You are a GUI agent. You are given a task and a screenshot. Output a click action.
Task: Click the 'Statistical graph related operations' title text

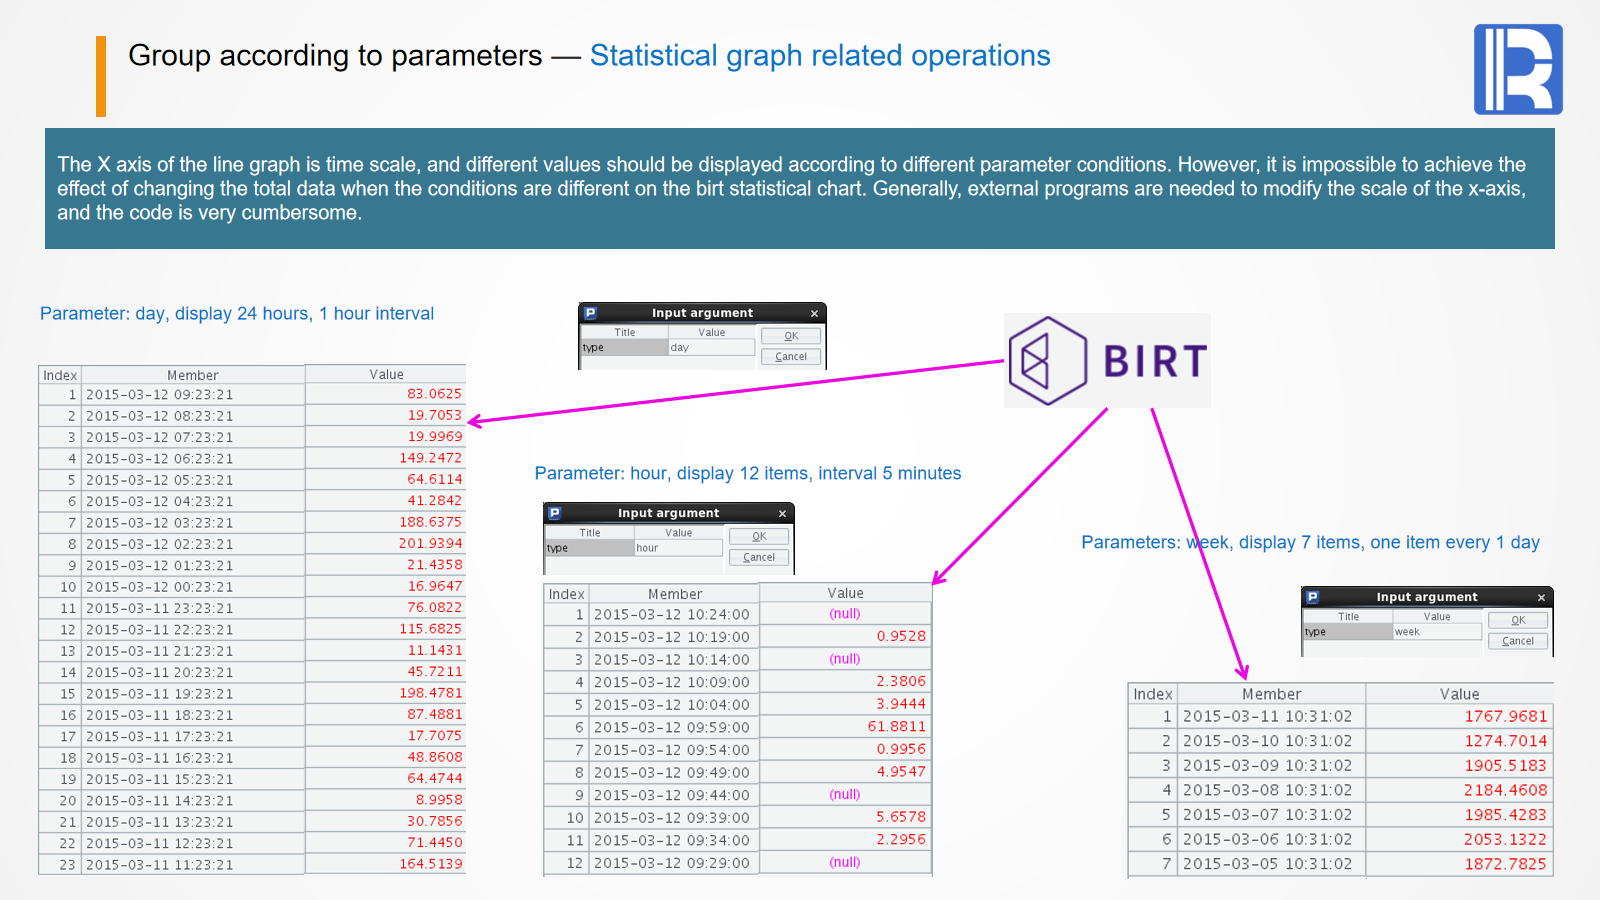point(819,56)
